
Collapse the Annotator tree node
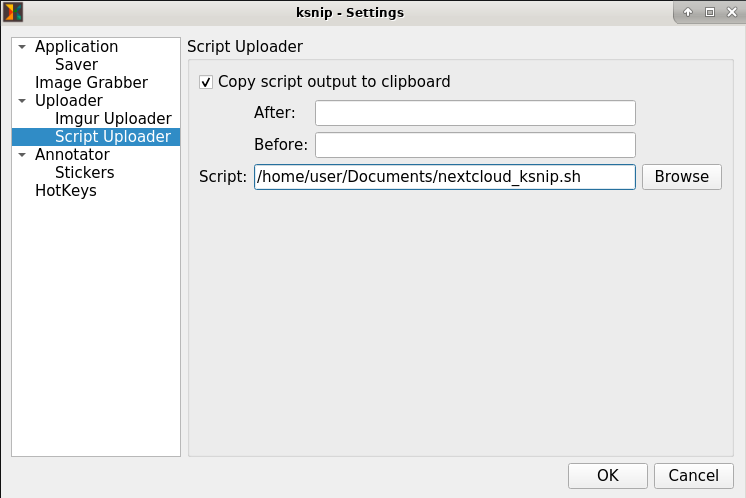[x=22, y=155]
